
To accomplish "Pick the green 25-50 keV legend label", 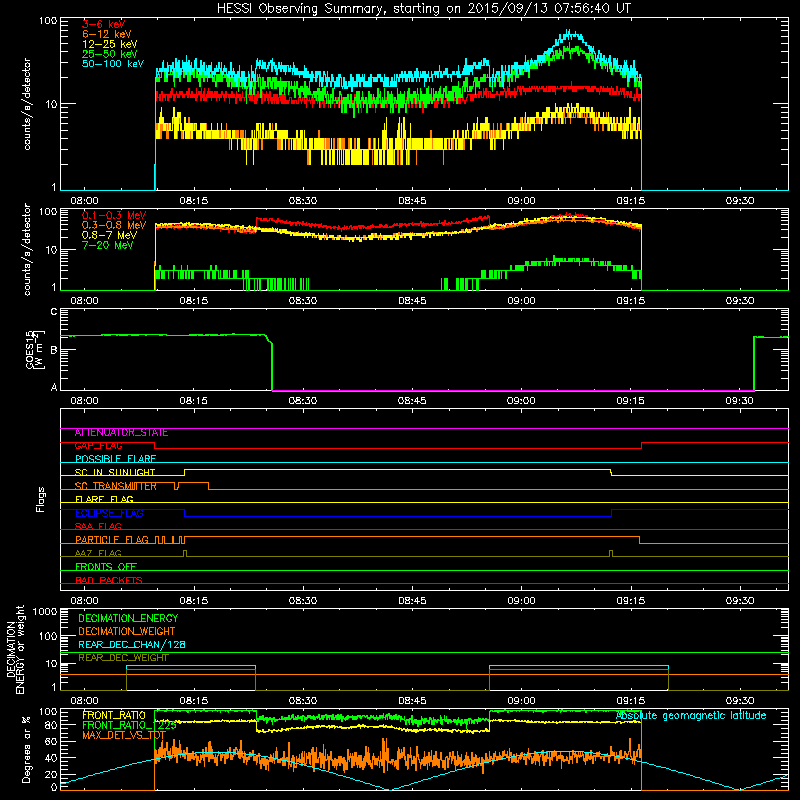I will coord(110,54).
